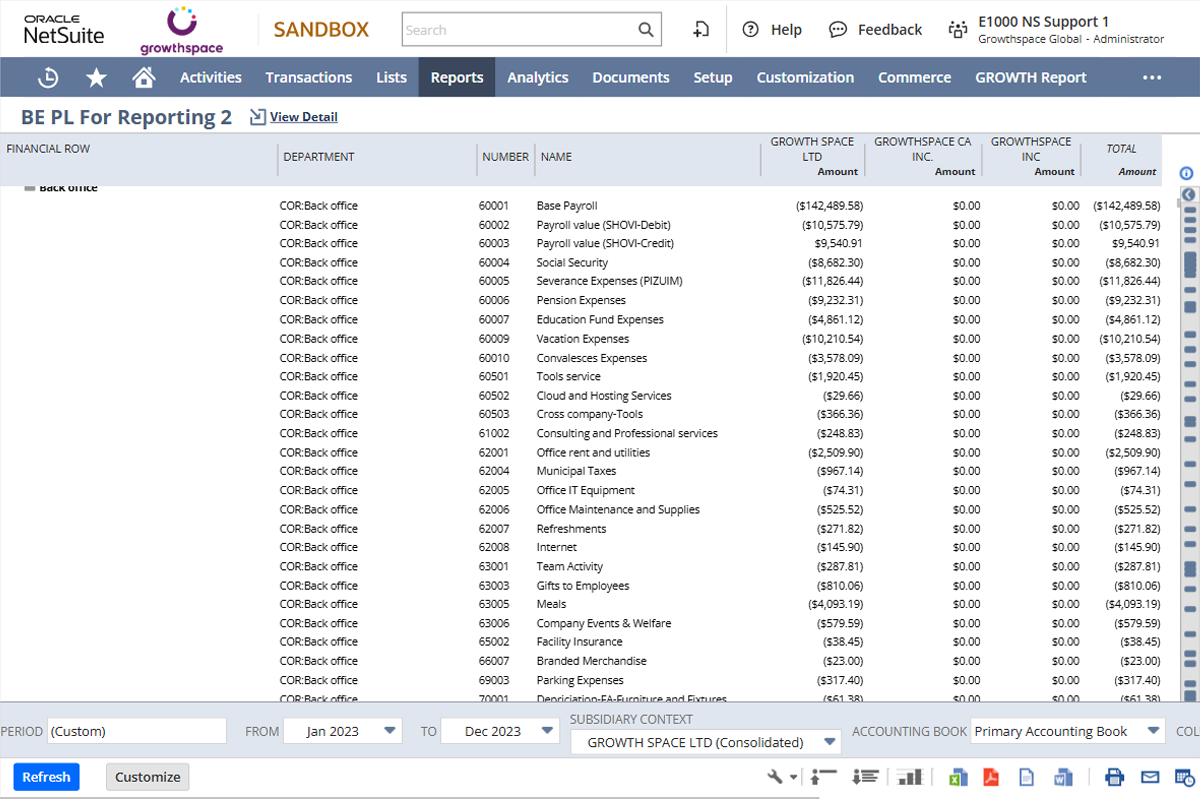Click the search magnifier icon
This screenshot has width=1200, height=799.
pyautogui.click(x=646, y=30)
